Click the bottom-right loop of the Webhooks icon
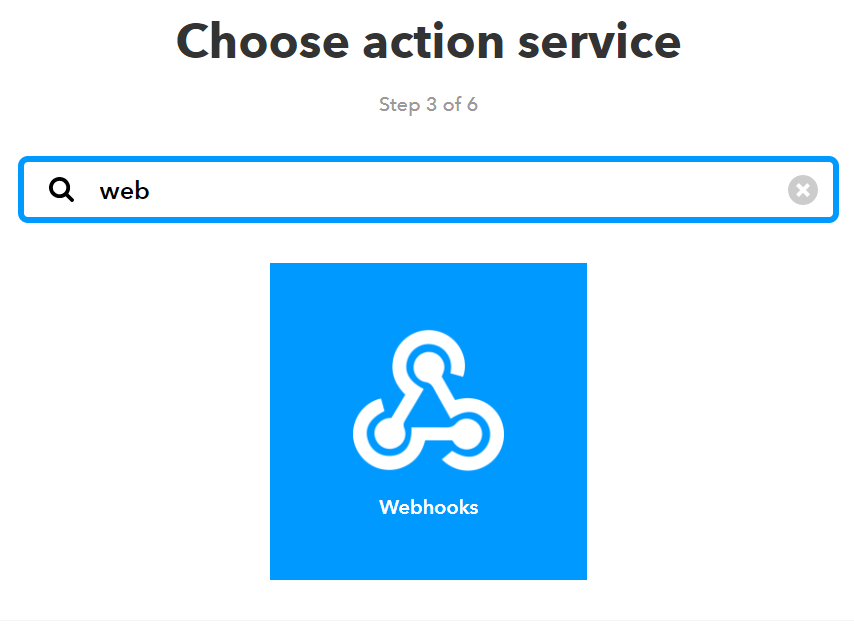 point(468,434)
